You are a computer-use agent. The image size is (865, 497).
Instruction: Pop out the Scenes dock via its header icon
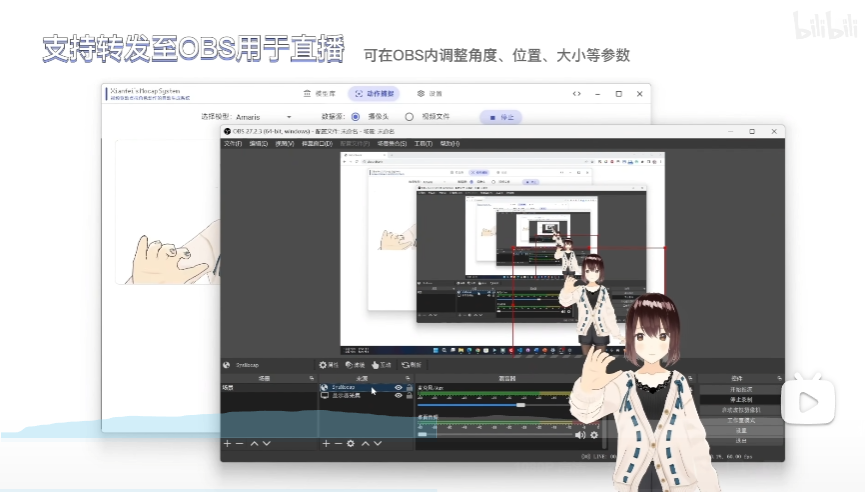[x=312, y=378]
